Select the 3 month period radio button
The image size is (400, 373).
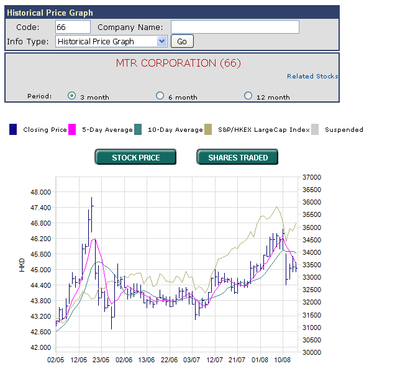(x=72, y=96)
